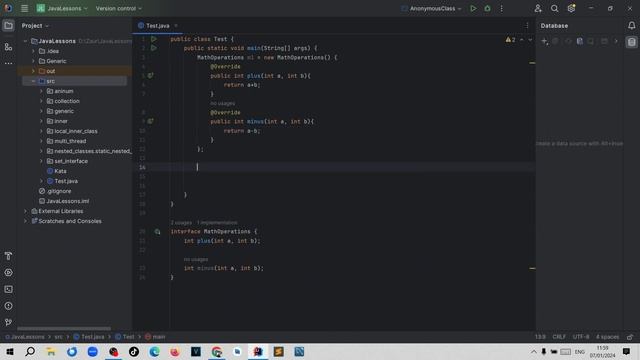Image resolution: width=640 pixels, height=360 pixels.
Task: Expand the .idea folder
Action: click(33, 51)
